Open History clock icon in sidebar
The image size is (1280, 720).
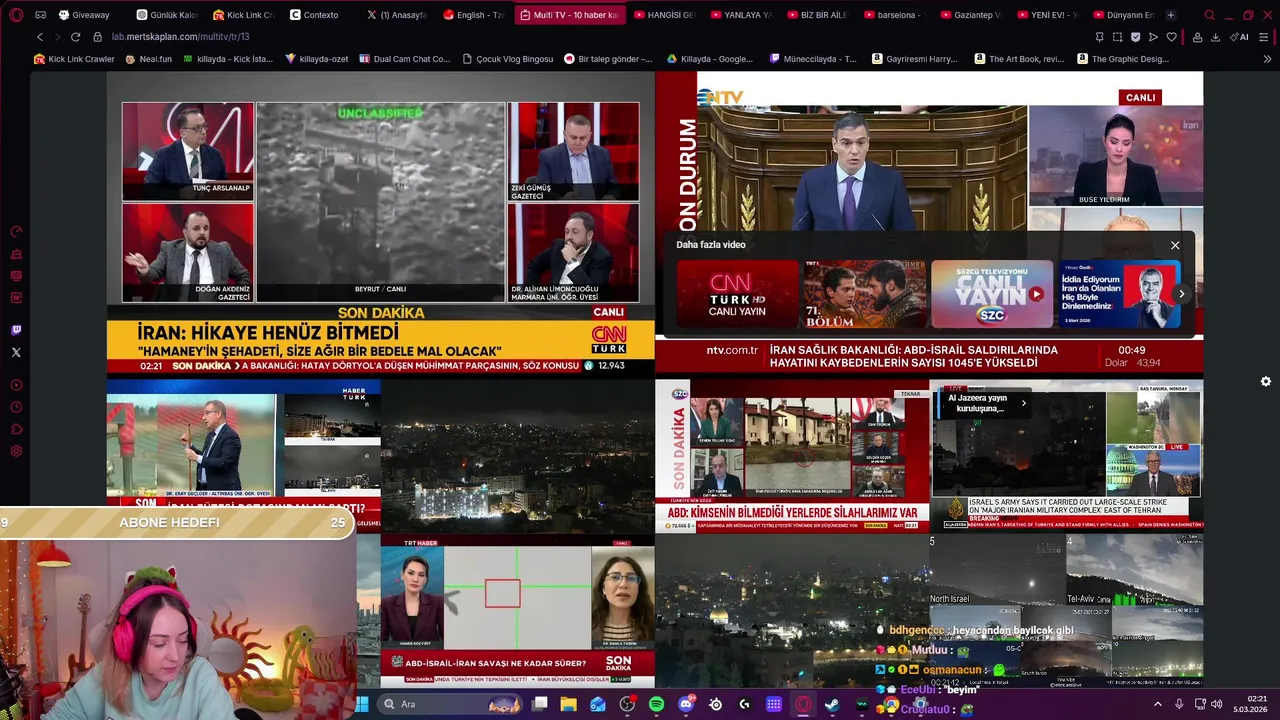pyautogui.click(x=16, y=407)
